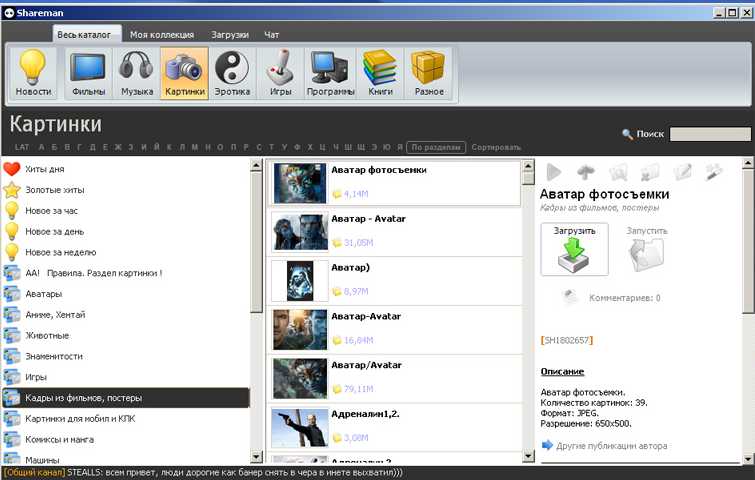
Task: Click the Аватар - Avatar thumbnail
Action: 299,232
